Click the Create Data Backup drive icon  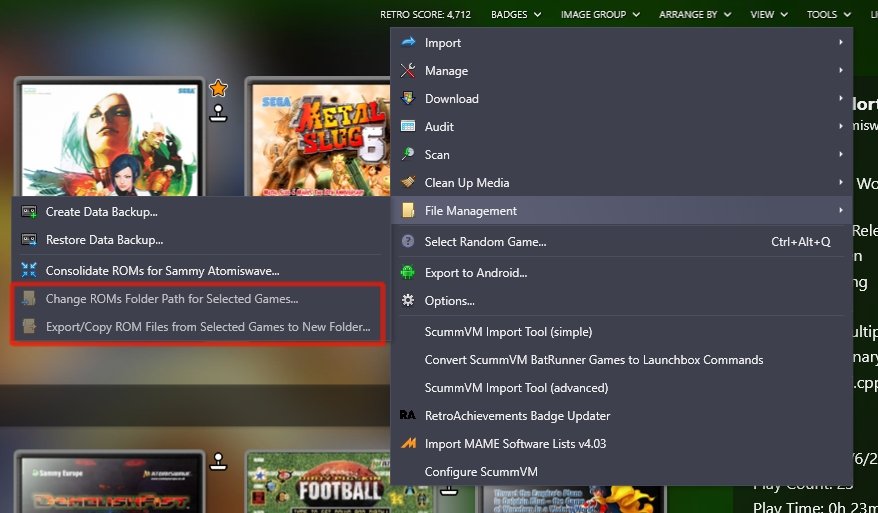click(29, 212)
